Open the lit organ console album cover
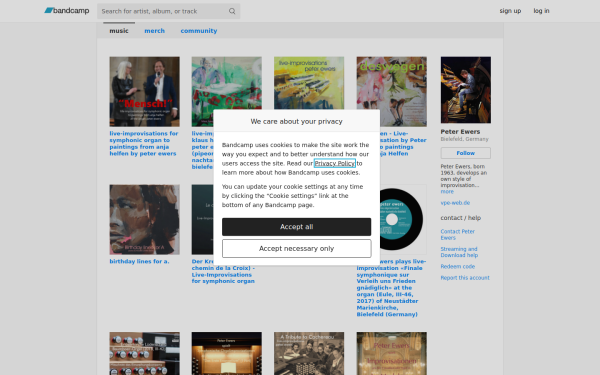Viewport: 600px width, 375px height. click(227, 354)
